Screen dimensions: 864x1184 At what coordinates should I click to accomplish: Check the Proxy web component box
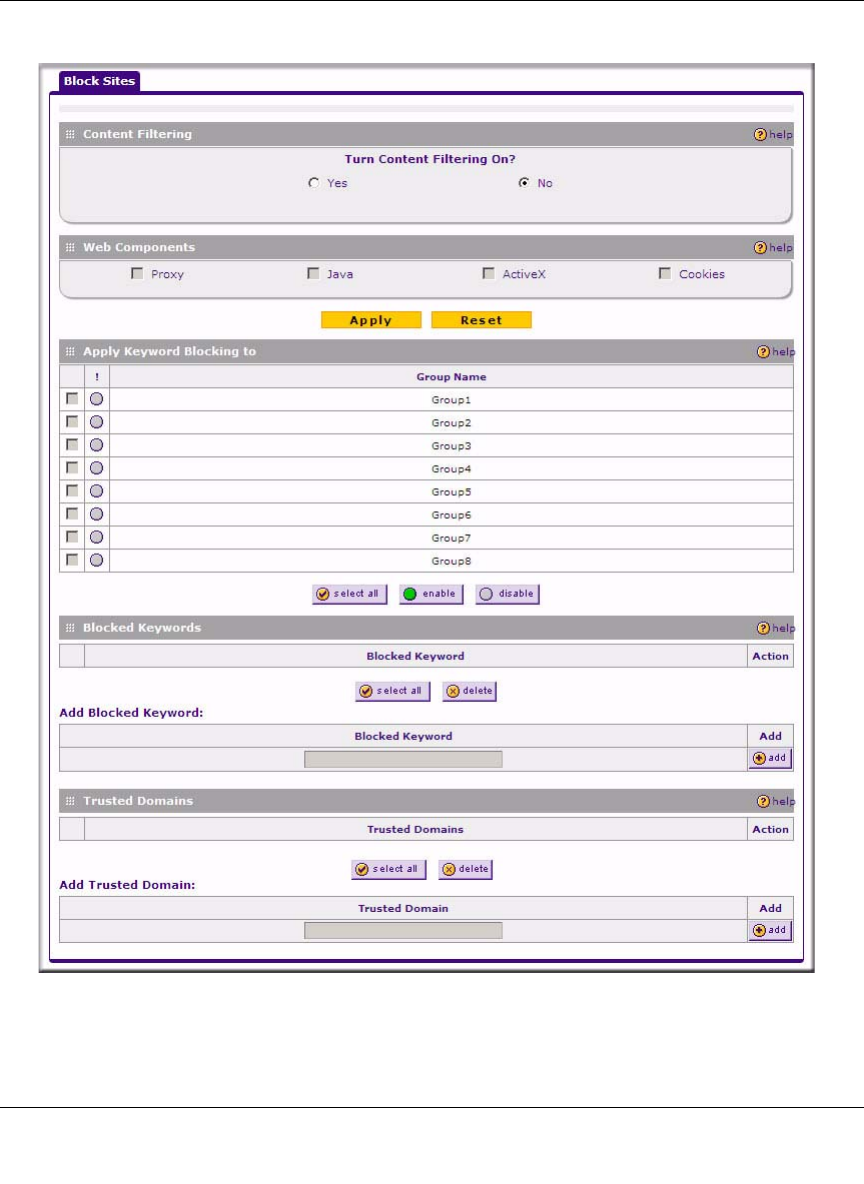137,273
